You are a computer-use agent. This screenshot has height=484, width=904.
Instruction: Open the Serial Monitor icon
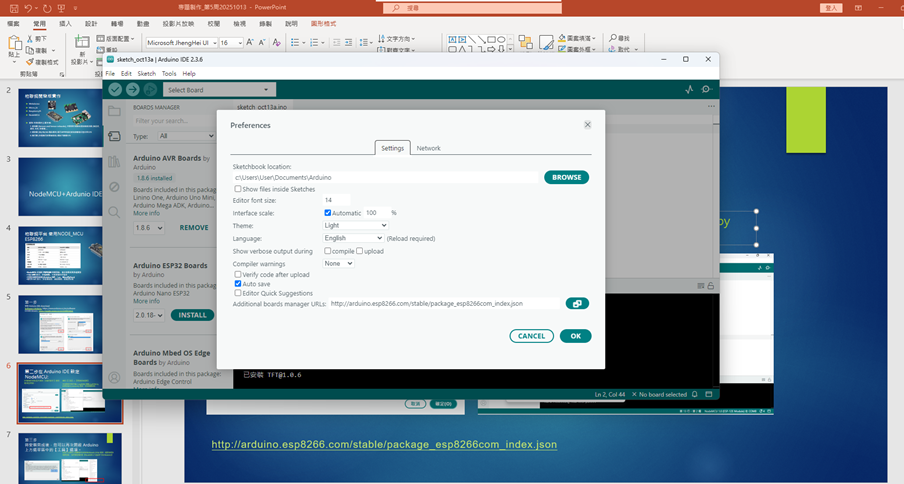tap(707, 90)
